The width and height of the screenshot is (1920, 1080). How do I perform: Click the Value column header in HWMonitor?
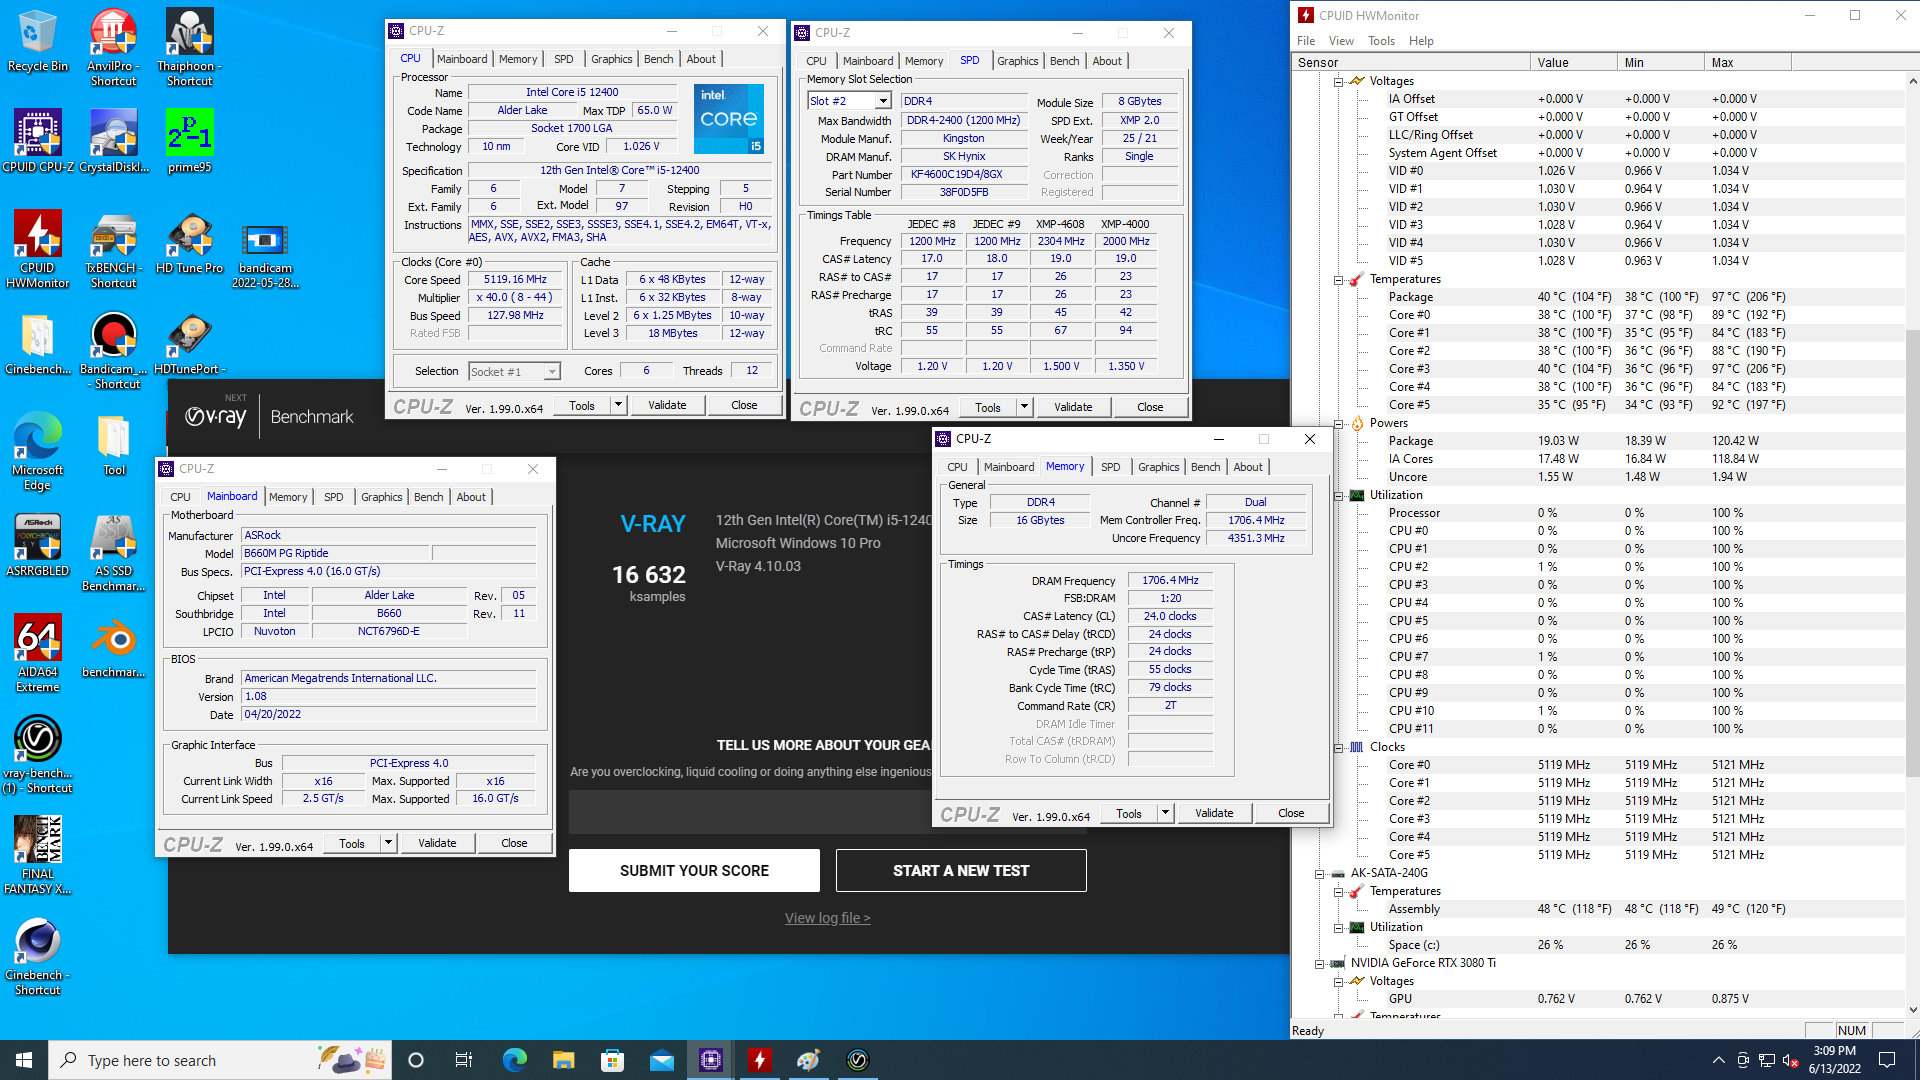click(1573, 62)
